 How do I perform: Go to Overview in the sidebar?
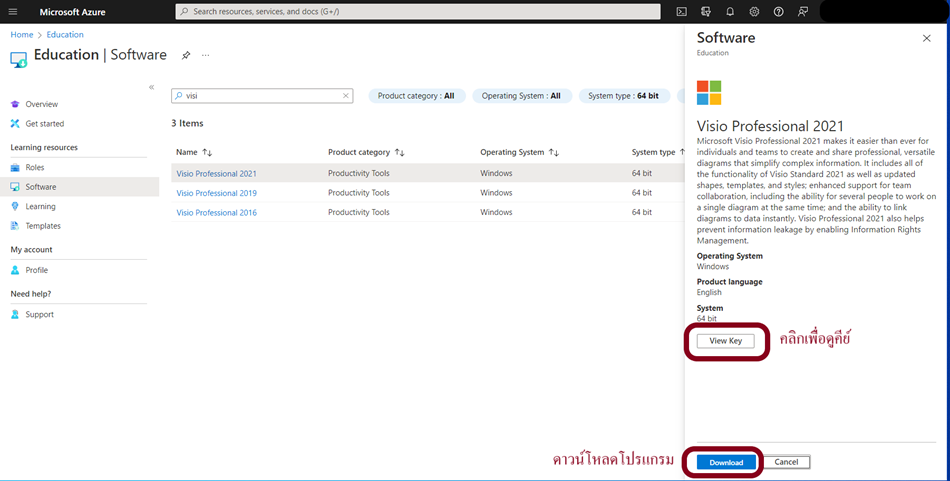click(x=41, y=104)
